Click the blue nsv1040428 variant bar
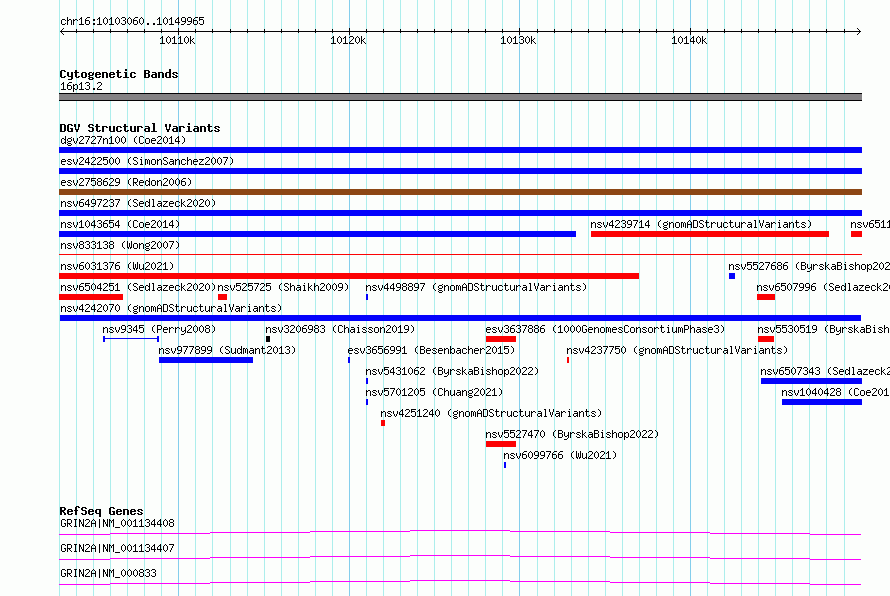 point(822,402)
